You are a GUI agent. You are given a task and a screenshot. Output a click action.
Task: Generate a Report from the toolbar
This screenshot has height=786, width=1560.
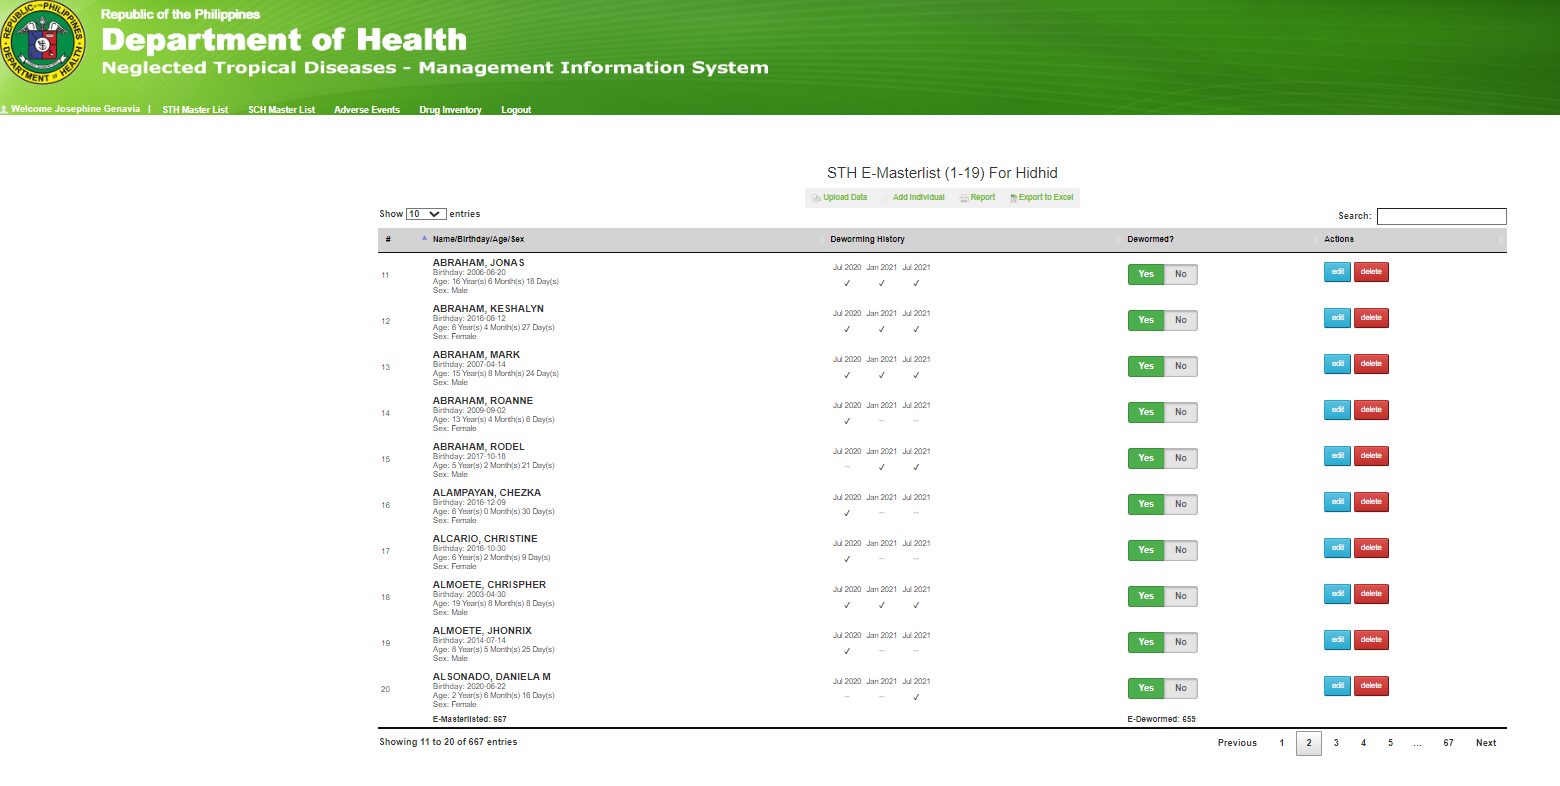(x=977, y=198)
